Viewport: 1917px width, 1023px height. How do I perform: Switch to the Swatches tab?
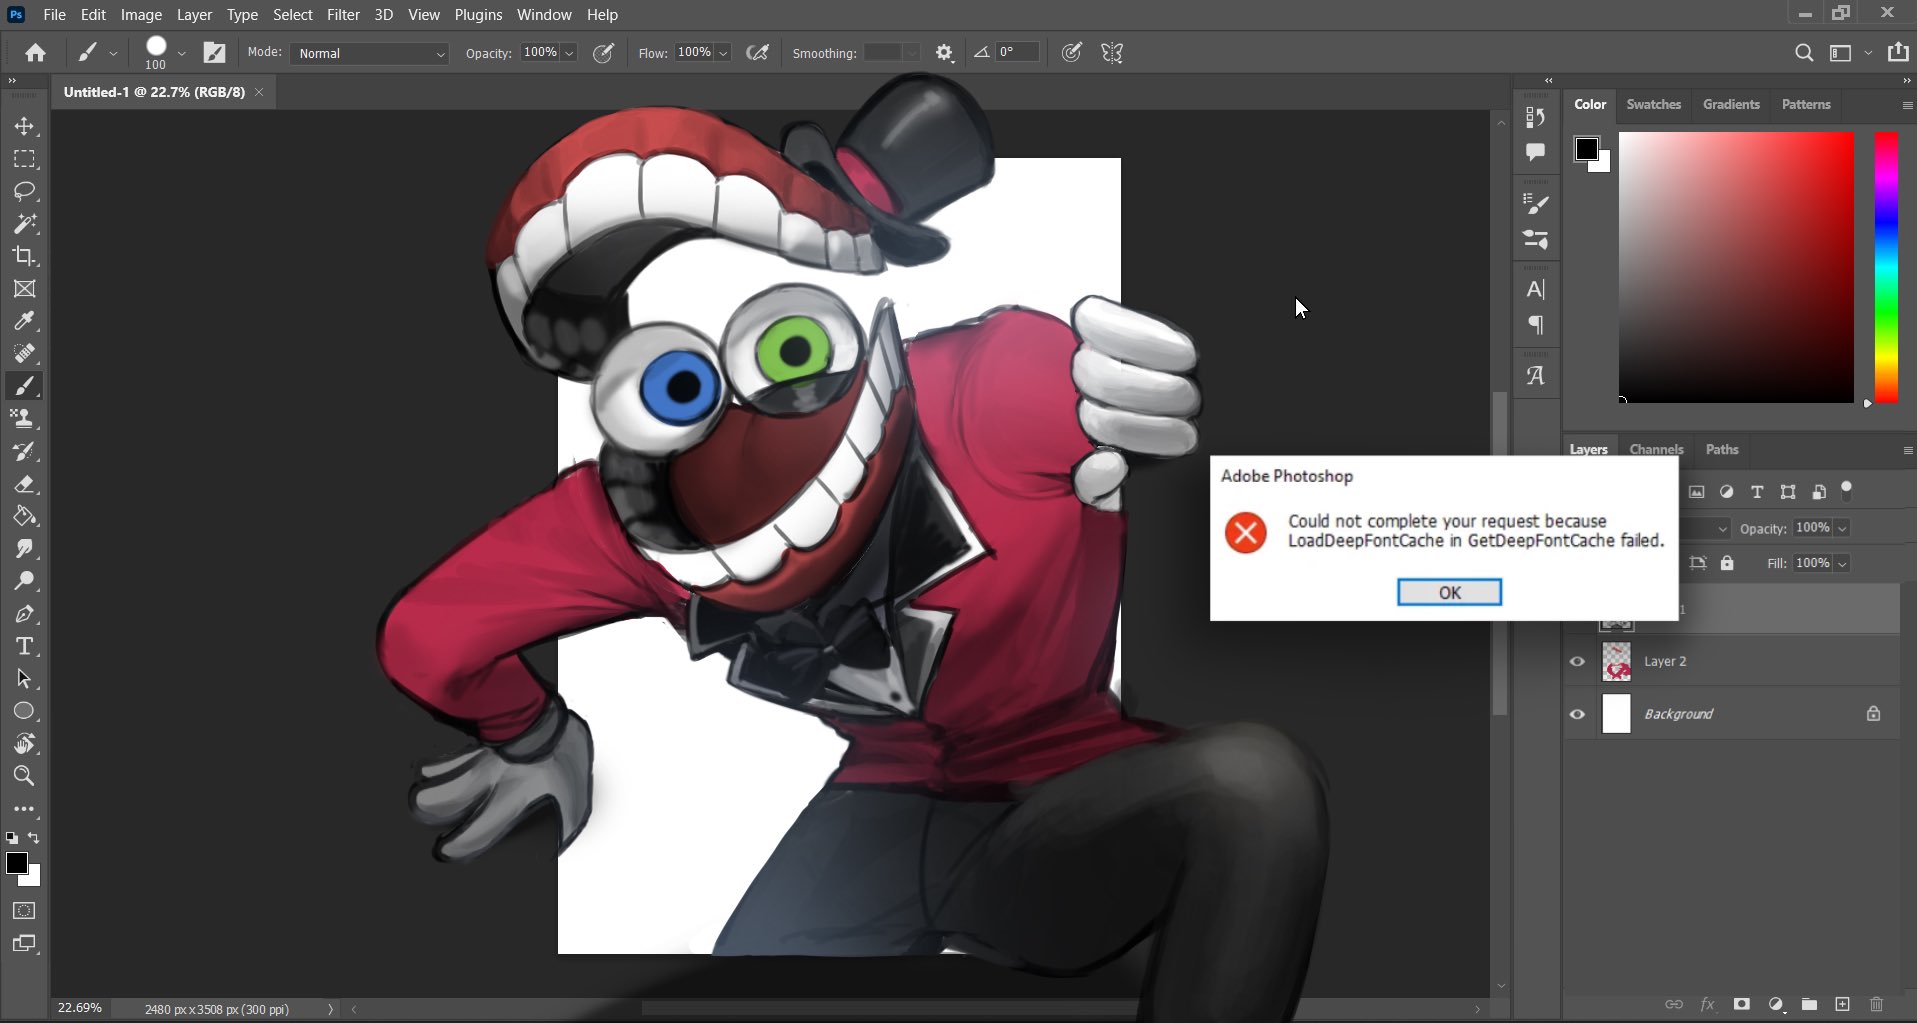(x=1653, y=104)
